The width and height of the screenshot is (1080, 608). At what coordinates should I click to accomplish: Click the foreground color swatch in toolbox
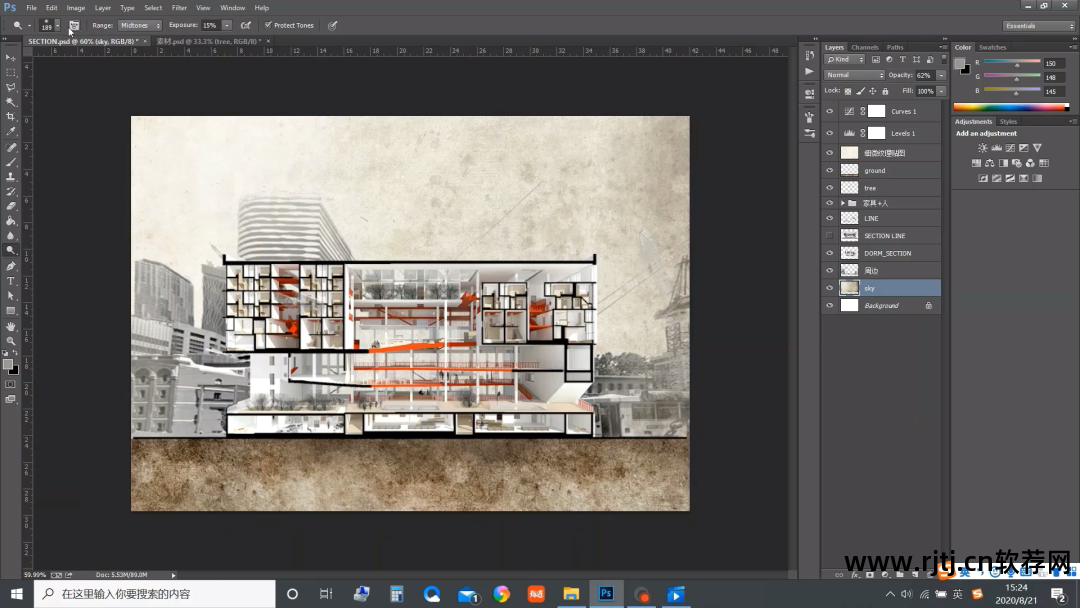click(8, 364)
